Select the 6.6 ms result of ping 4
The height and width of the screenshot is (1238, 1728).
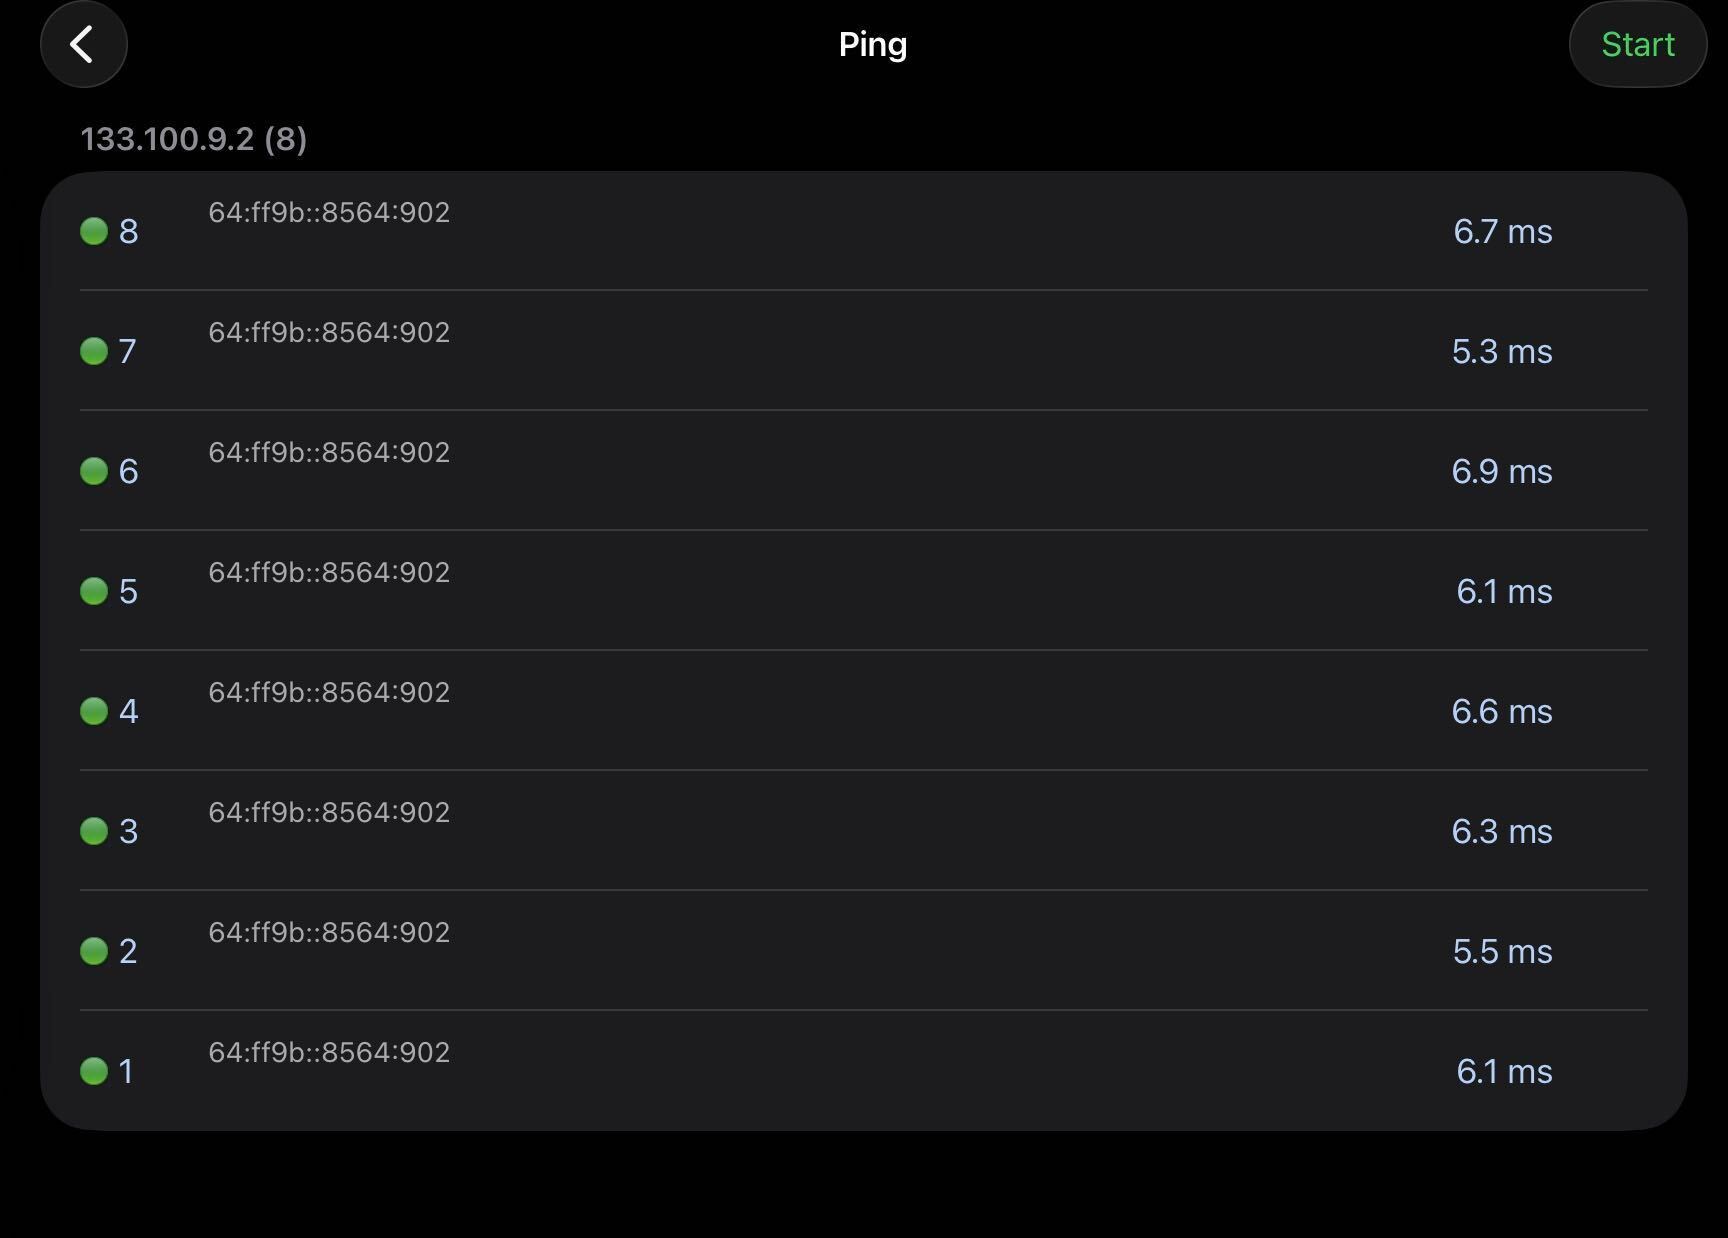[1501, 712]
